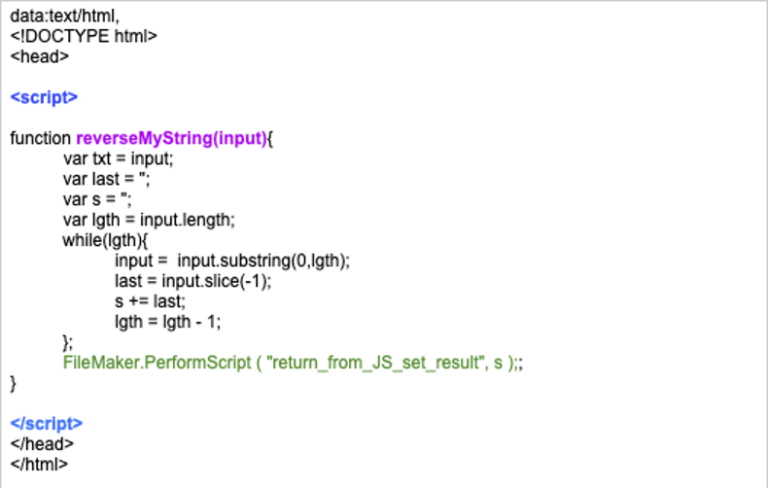Click the green FileMaker.PerformScript line

[292, 362]
